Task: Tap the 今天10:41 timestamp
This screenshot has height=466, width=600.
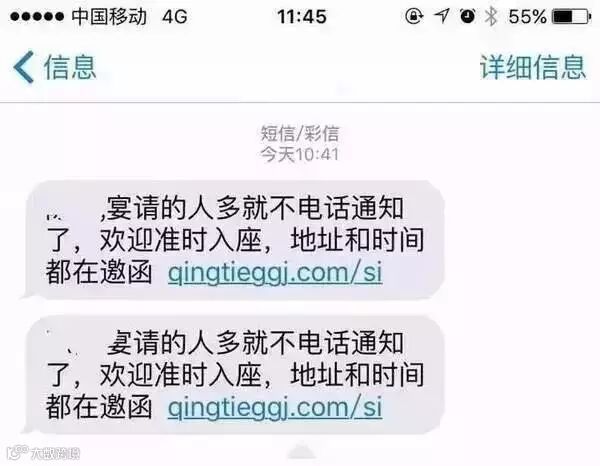Action: point(300,155)
